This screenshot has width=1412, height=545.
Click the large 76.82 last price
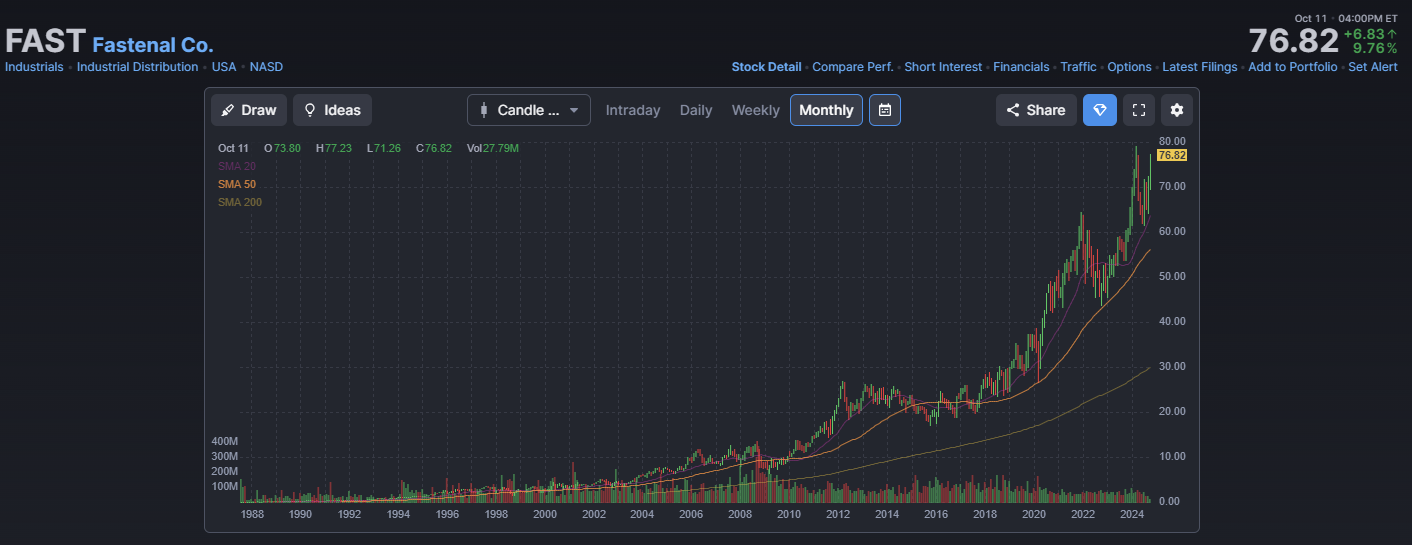1293,41
